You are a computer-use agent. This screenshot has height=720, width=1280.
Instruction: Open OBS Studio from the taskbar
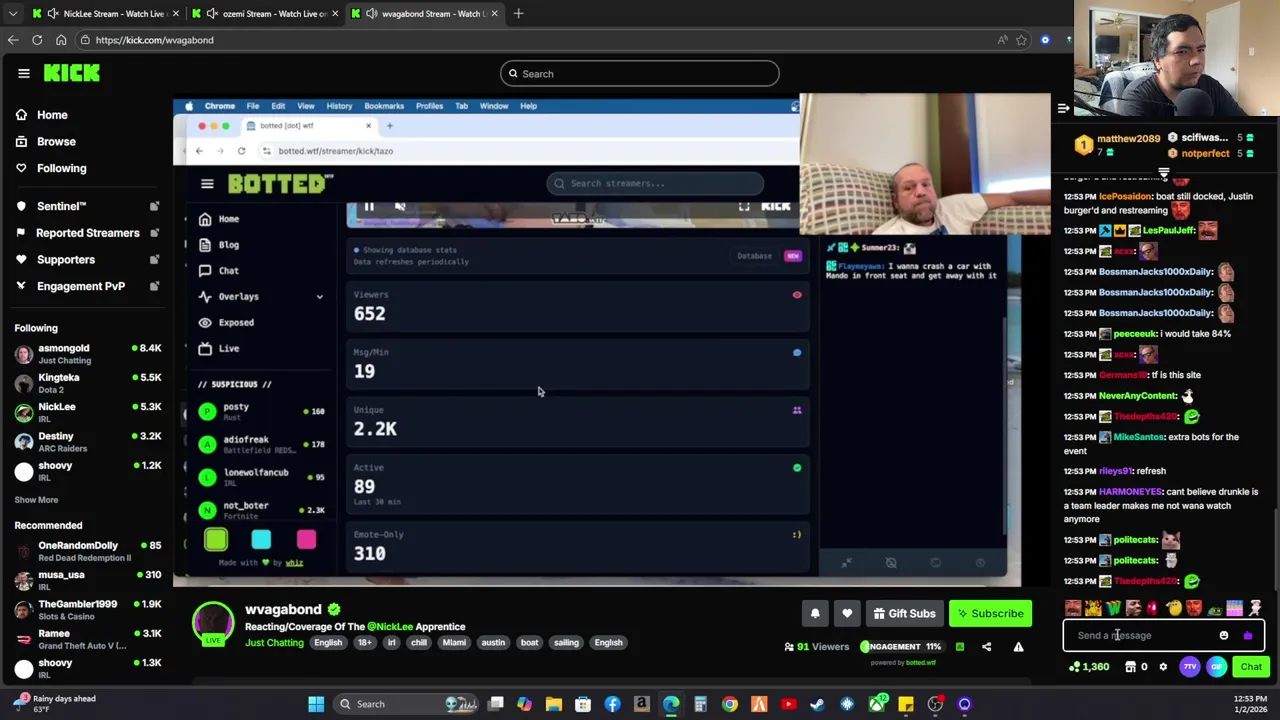(935, 704)
